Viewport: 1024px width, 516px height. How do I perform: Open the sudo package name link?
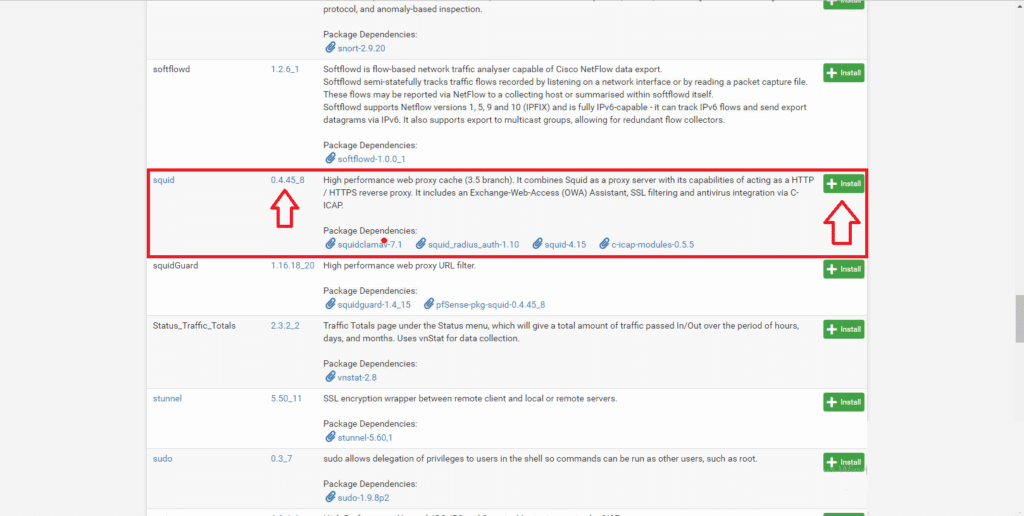click(162, 459)
